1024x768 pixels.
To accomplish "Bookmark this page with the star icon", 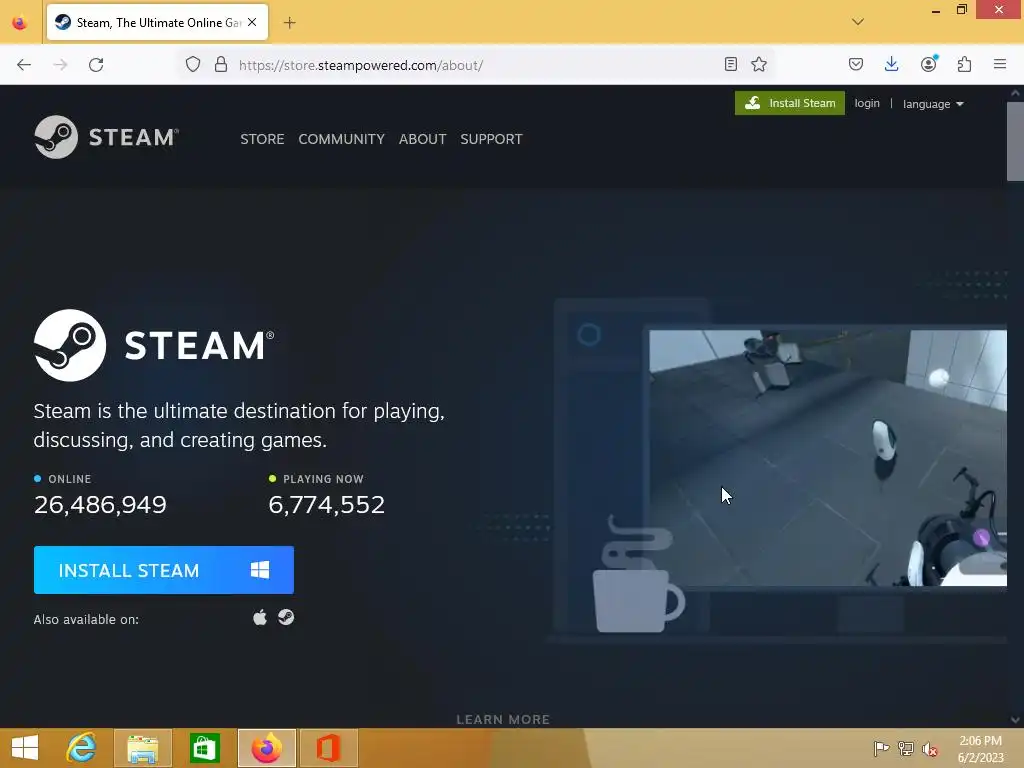I will pos(759,64).
